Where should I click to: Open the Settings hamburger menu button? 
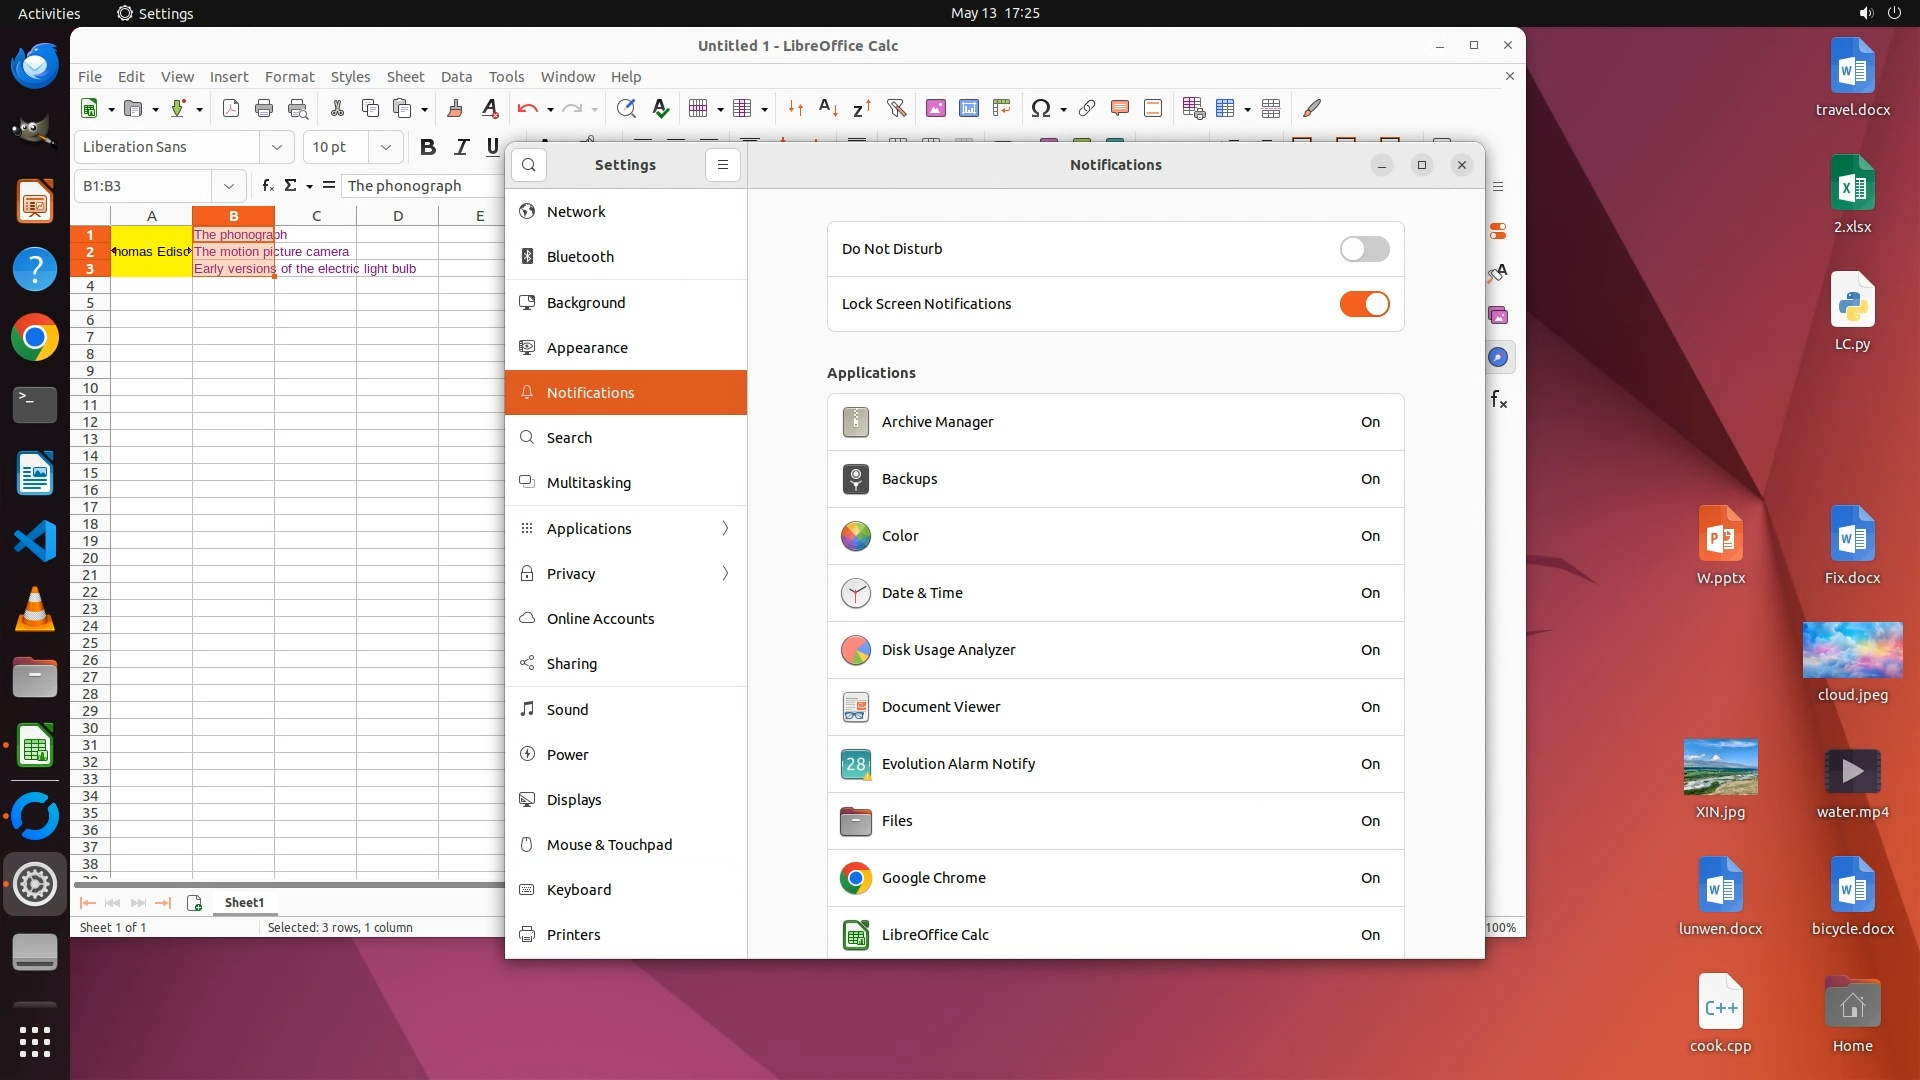pos(722,165)
